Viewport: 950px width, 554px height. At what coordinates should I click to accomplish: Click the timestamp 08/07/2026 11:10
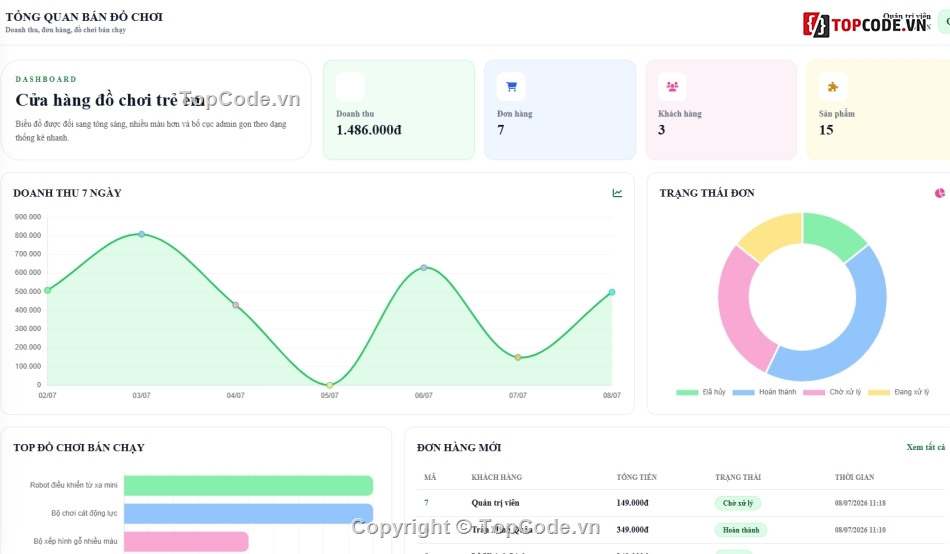[860, 530]
